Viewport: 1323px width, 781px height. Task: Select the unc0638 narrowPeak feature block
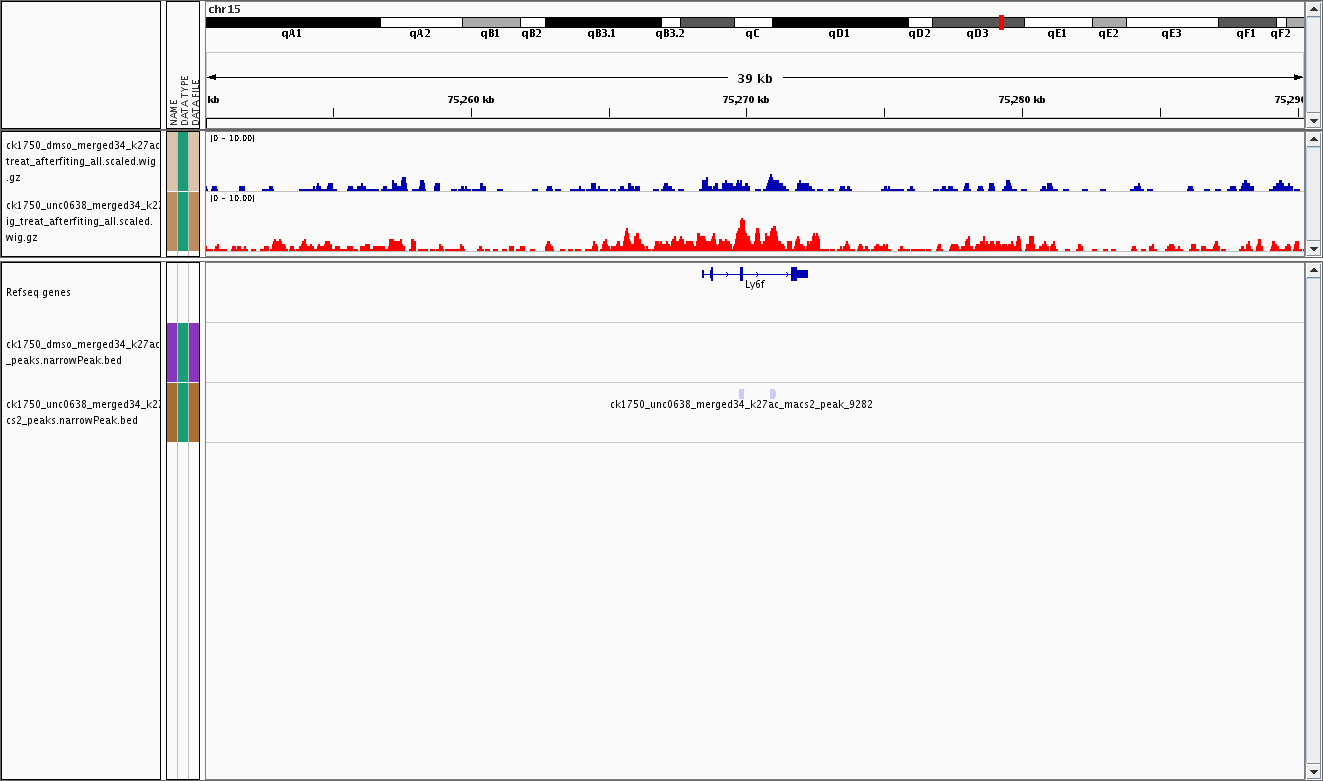[x=741, y=394]
